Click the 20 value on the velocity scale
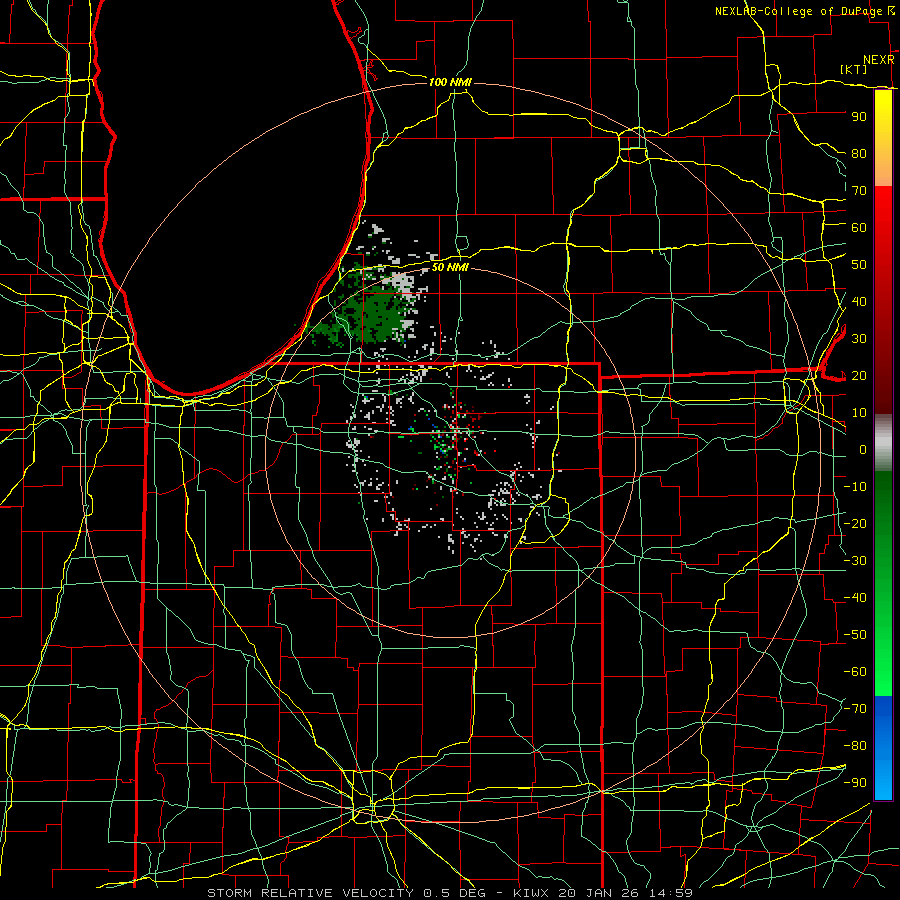Image resolution: width=900 pixels, height=900 pixels. [x=859, y=375]
